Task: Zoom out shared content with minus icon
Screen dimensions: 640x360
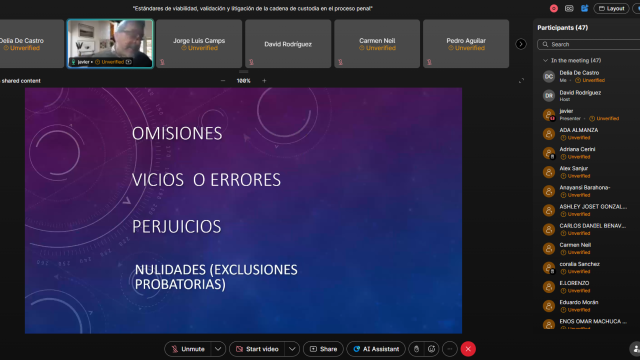Action: [x=223, y=81]
